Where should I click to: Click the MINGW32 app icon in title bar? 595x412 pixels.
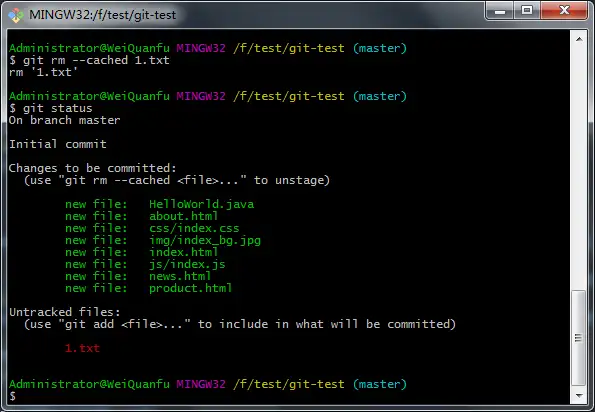16,15
